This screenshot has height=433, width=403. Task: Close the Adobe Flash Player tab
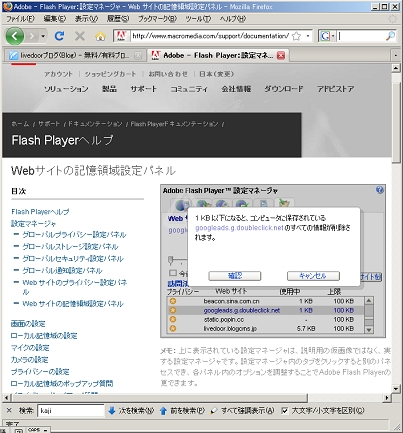(x=281, y=55)
